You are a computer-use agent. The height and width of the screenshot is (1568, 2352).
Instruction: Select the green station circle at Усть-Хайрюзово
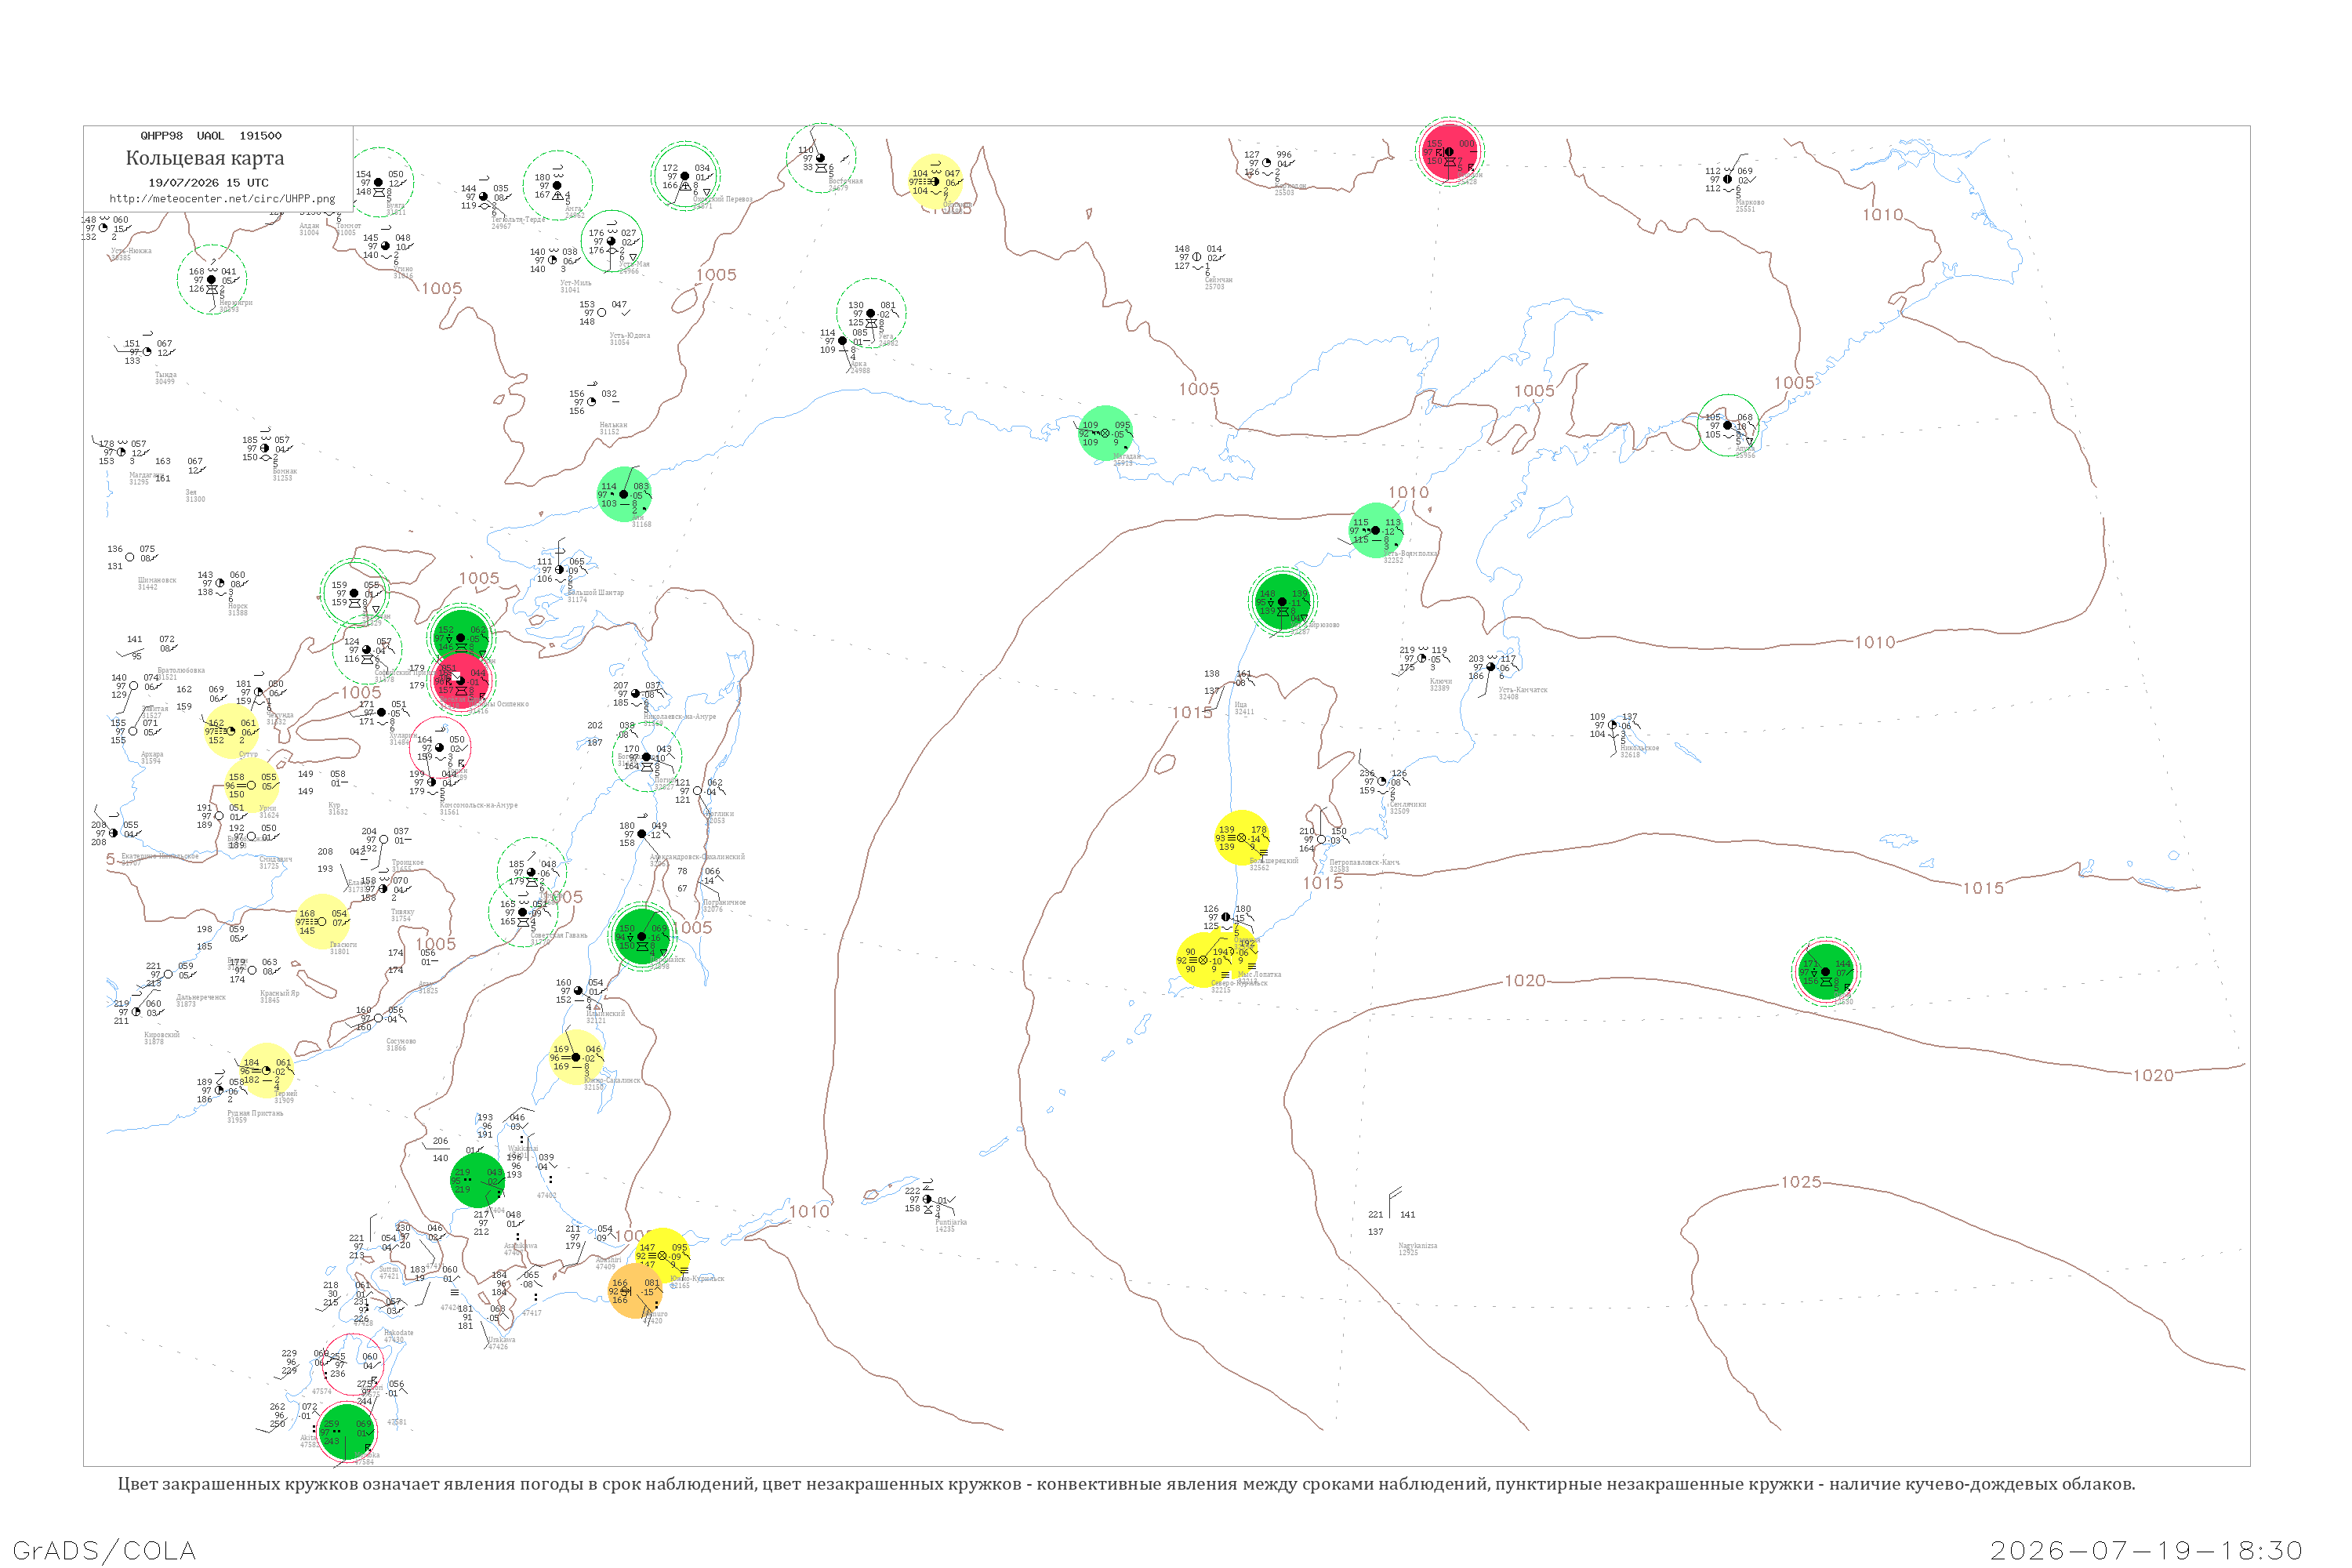1282,602
